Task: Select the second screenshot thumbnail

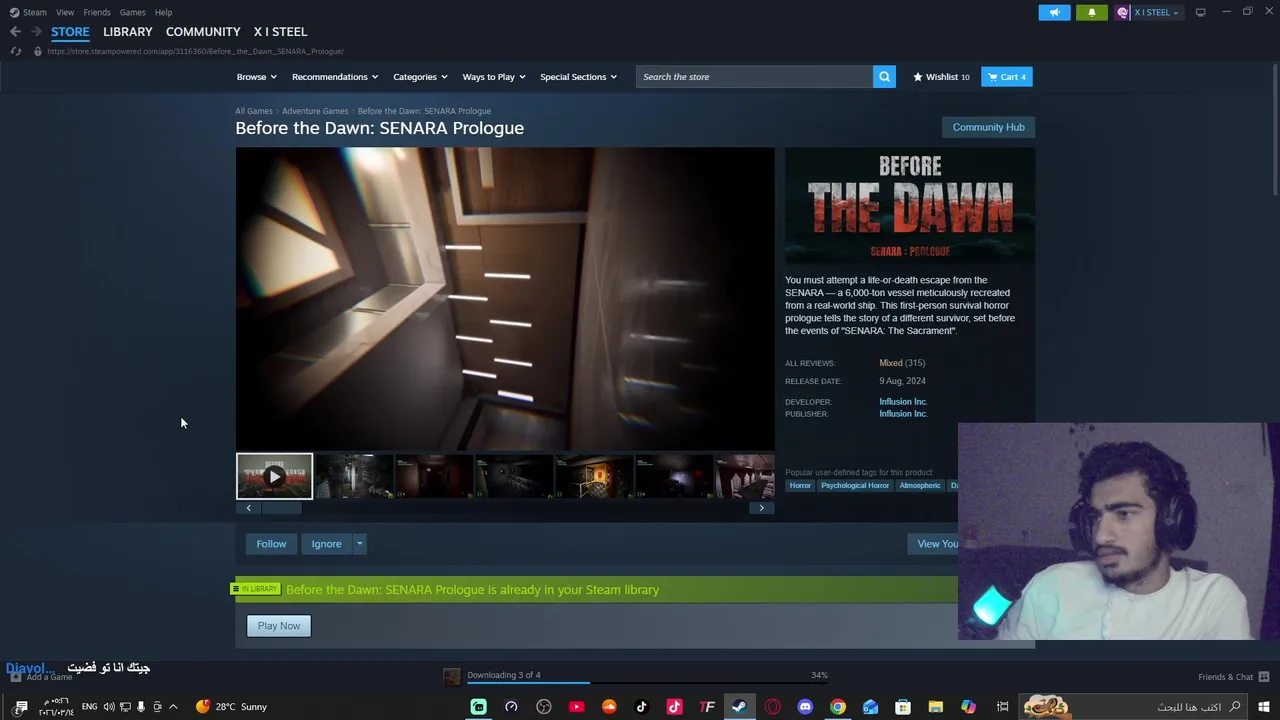Action: tap(434, 476)
